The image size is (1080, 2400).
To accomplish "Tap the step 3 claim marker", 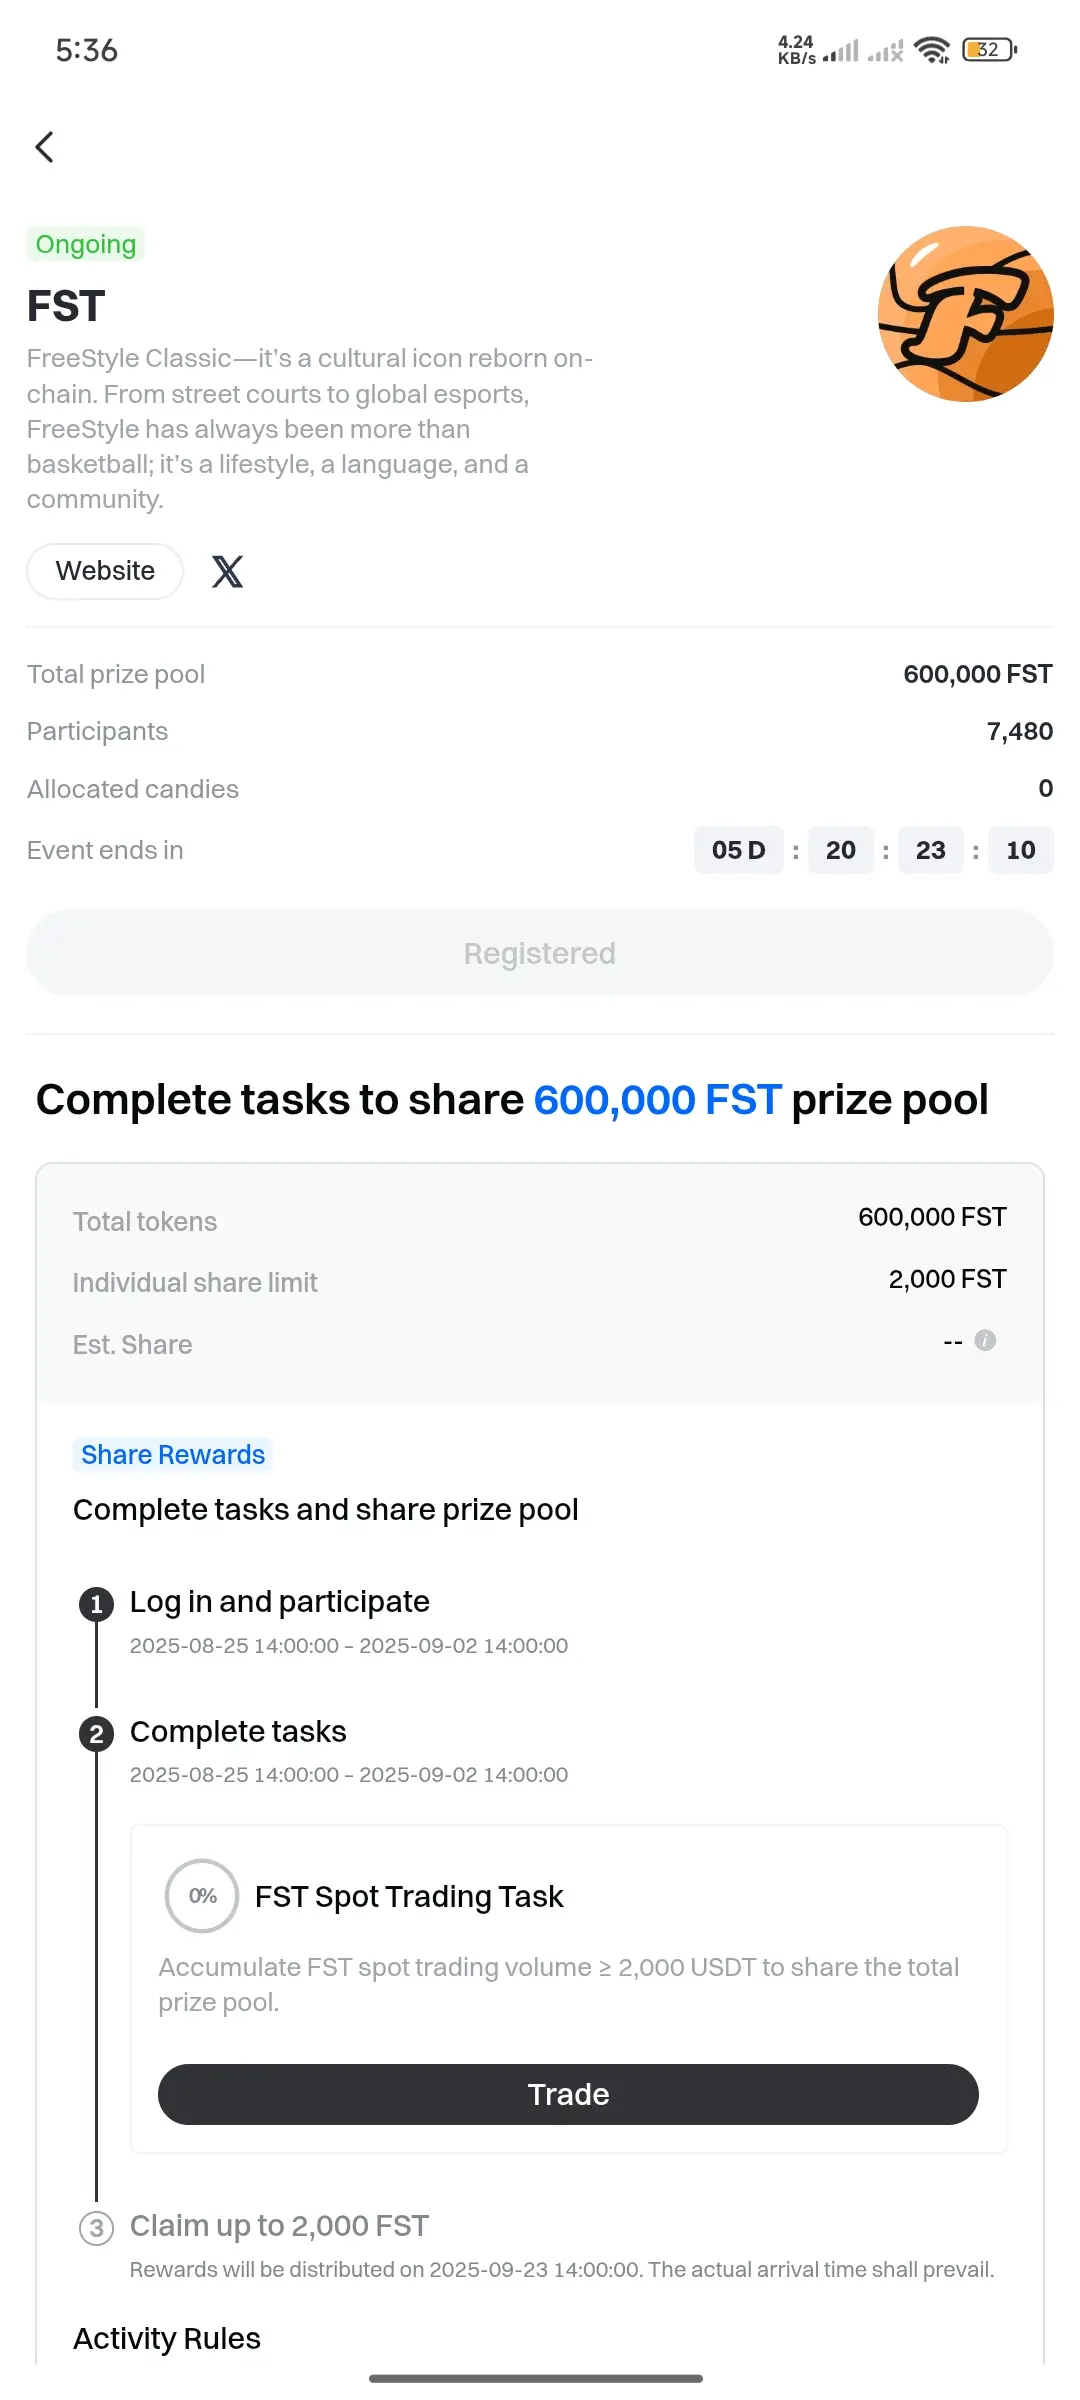I will (96, 2228).
